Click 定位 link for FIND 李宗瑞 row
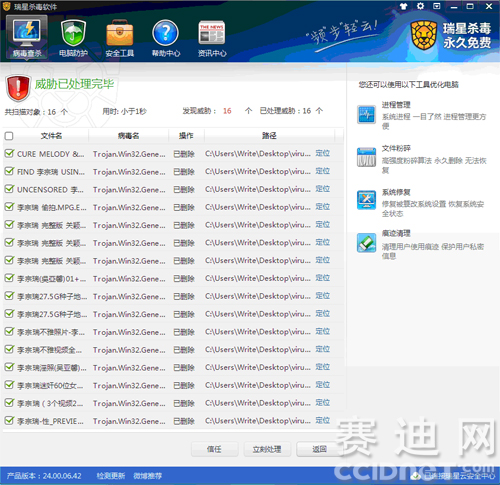This screenshot has height=485, width=500. (x=323, y=171)
